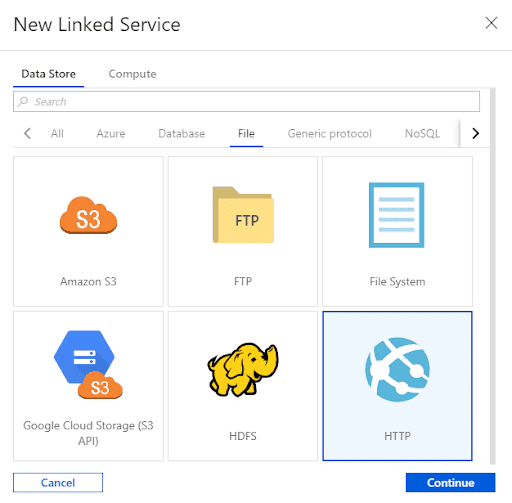Filter by the NoSQL category
Viewport: 512px width, 503px height.
pyautogui.click(x=422, y=134)
